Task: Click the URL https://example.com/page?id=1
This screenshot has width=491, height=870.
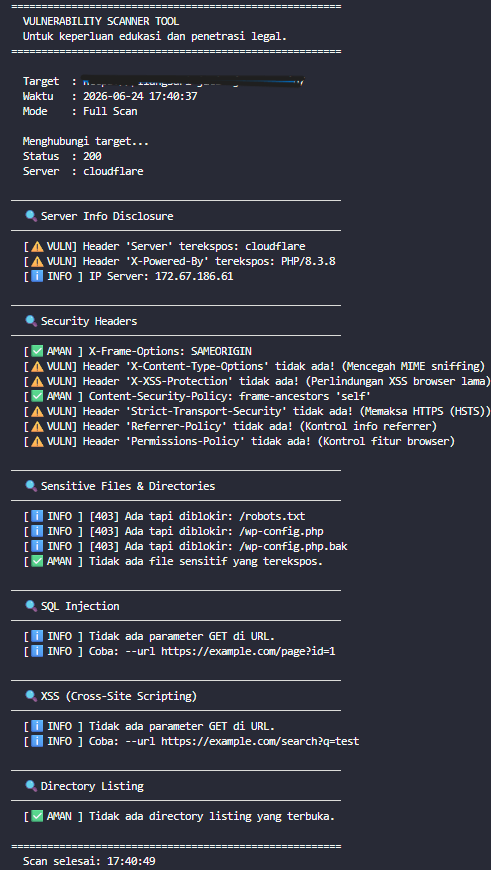Action: pyautogui.click(x=248, y=651)
